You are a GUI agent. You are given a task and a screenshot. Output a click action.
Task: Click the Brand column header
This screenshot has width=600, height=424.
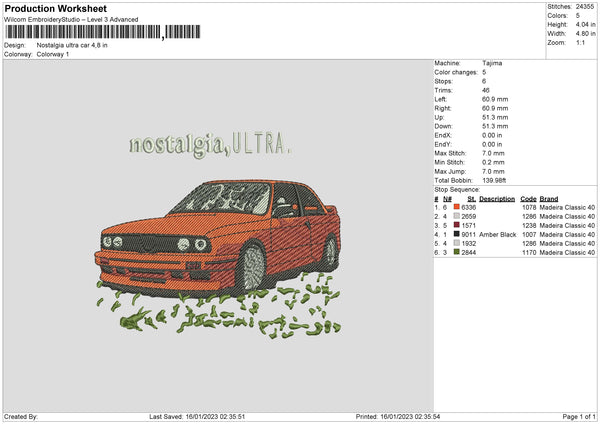tap(549, 199)
